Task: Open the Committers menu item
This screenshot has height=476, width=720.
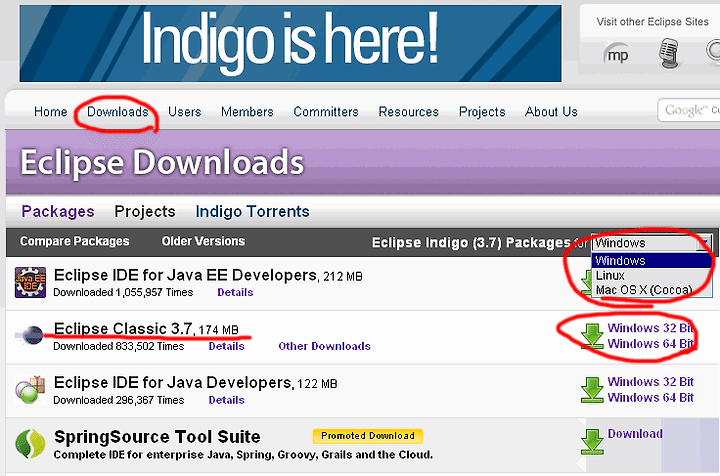Action: pyautogui.click(x=326, y=112)
